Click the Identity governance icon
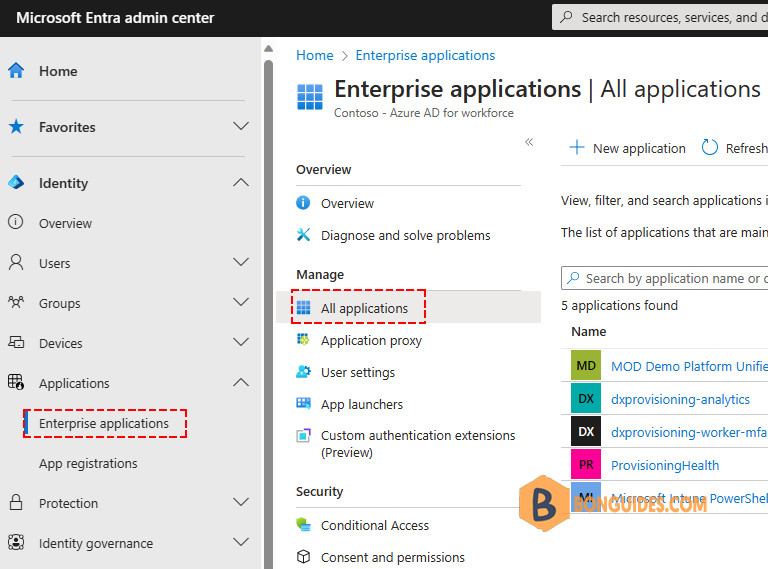Image resolution: width=768 pixels, height=569 pixels. click(16, 542)
